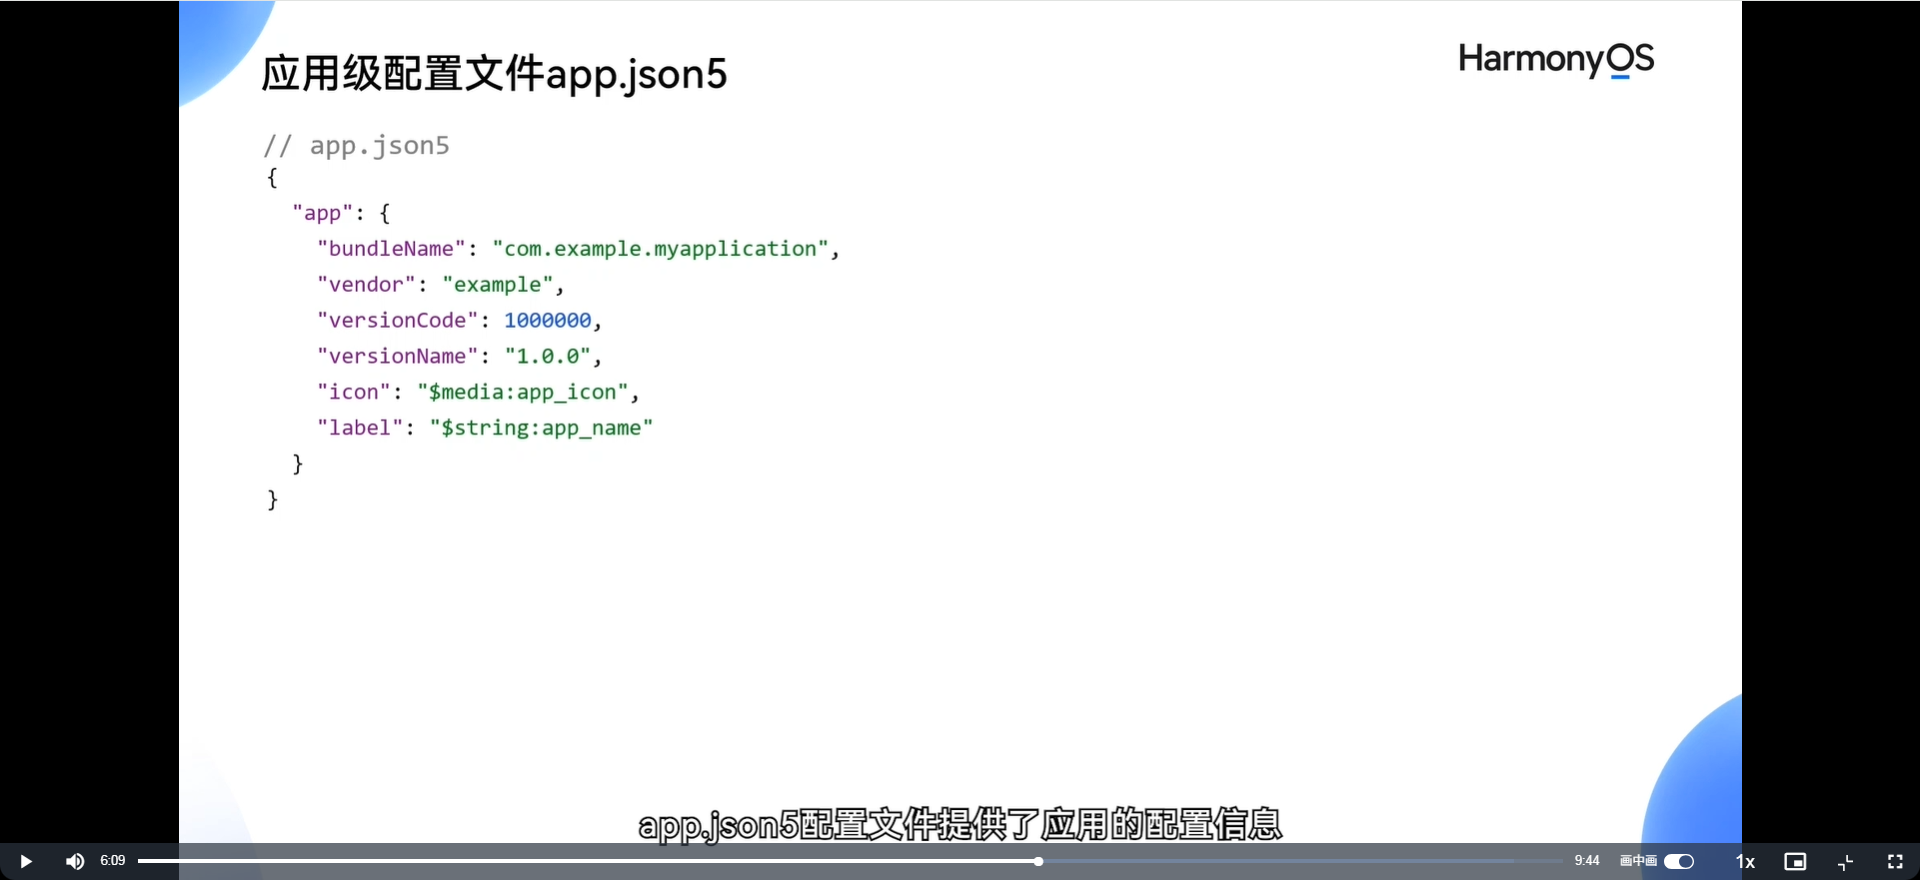The width and height of the screenshot is (1920, 880).
Task: Click the "app" key in code
Action: 322,213
